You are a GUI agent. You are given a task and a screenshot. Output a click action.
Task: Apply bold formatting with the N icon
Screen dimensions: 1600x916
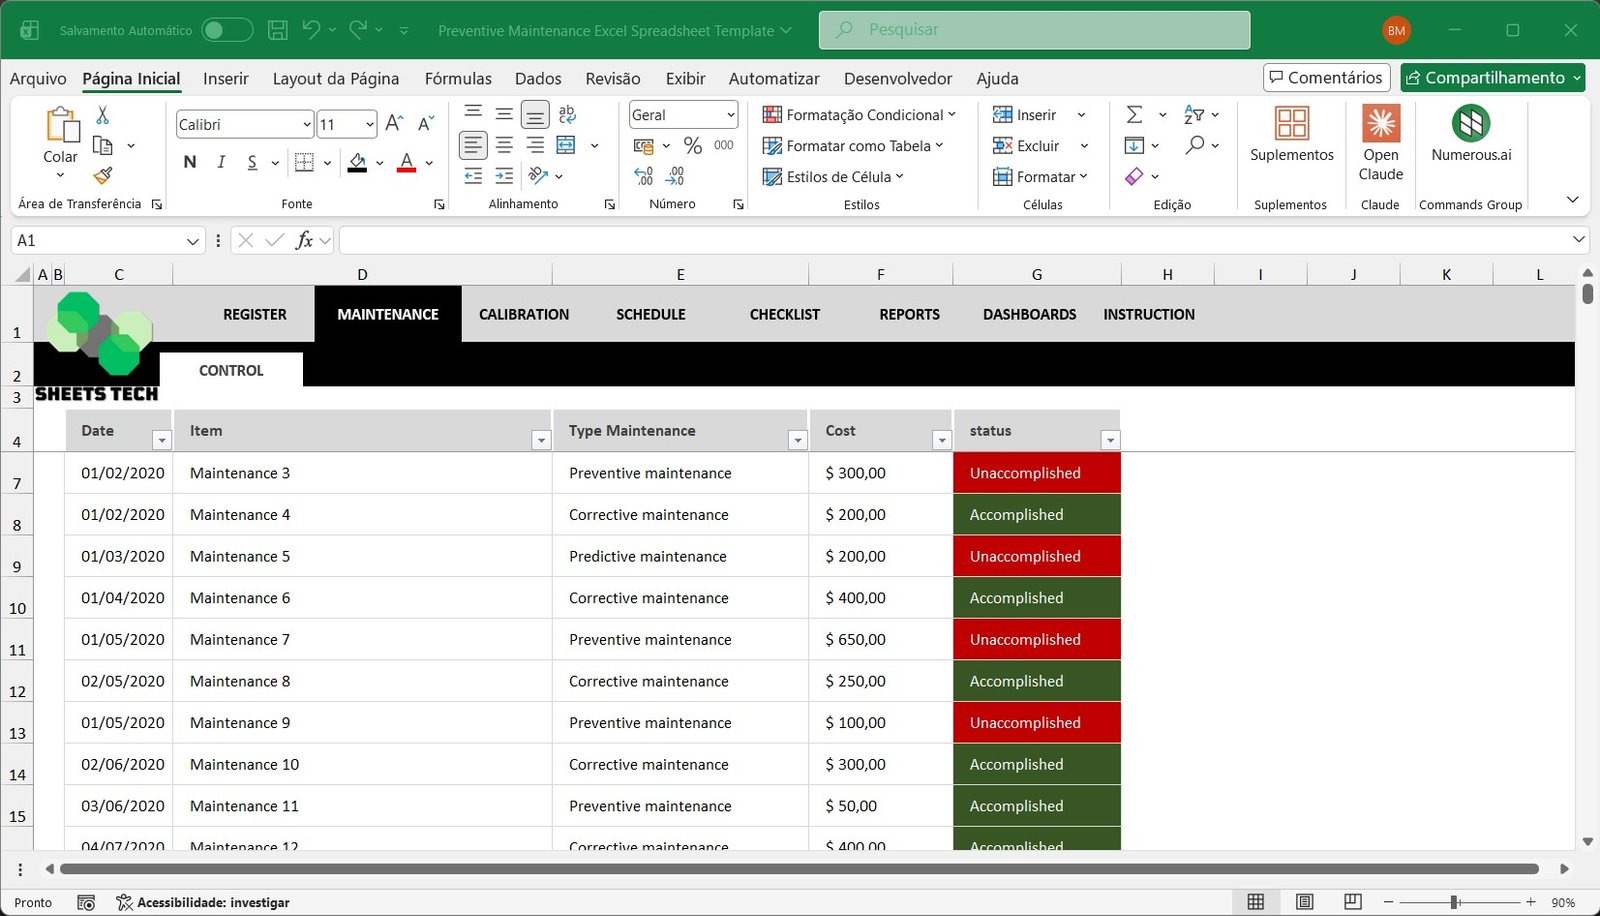click(189, 161)
